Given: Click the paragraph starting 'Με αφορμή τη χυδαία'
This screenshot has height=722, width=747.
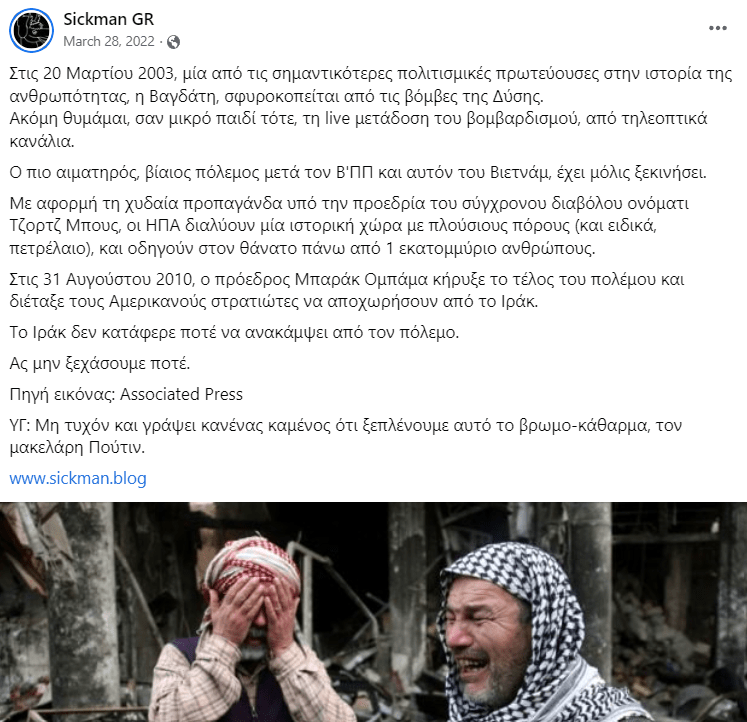Looking at the screenshot, I should click(349, 226).
